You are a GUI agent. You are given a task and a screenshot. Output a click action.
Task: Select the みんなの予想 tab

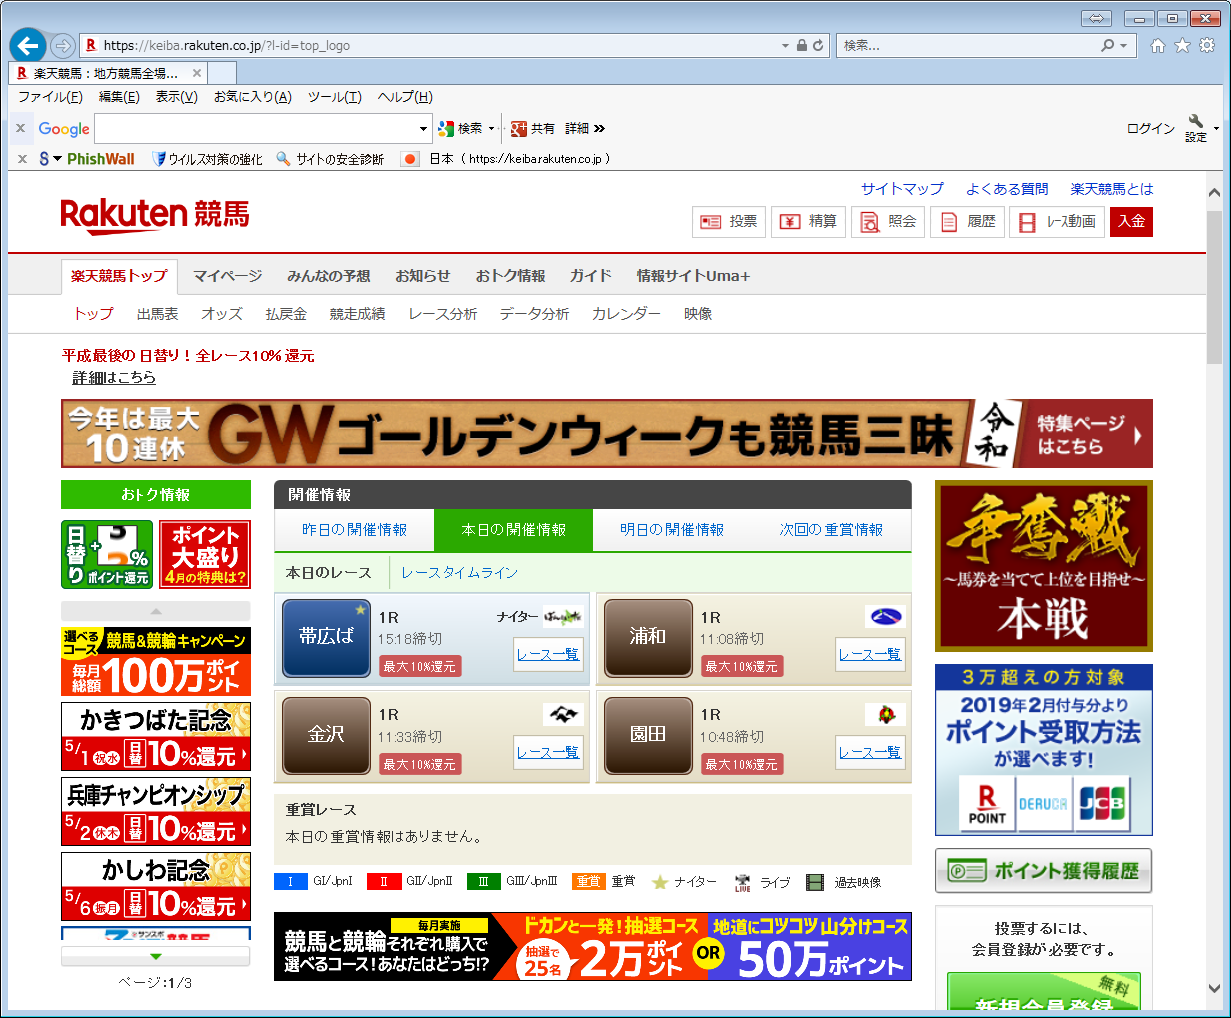tap(328, 276)
